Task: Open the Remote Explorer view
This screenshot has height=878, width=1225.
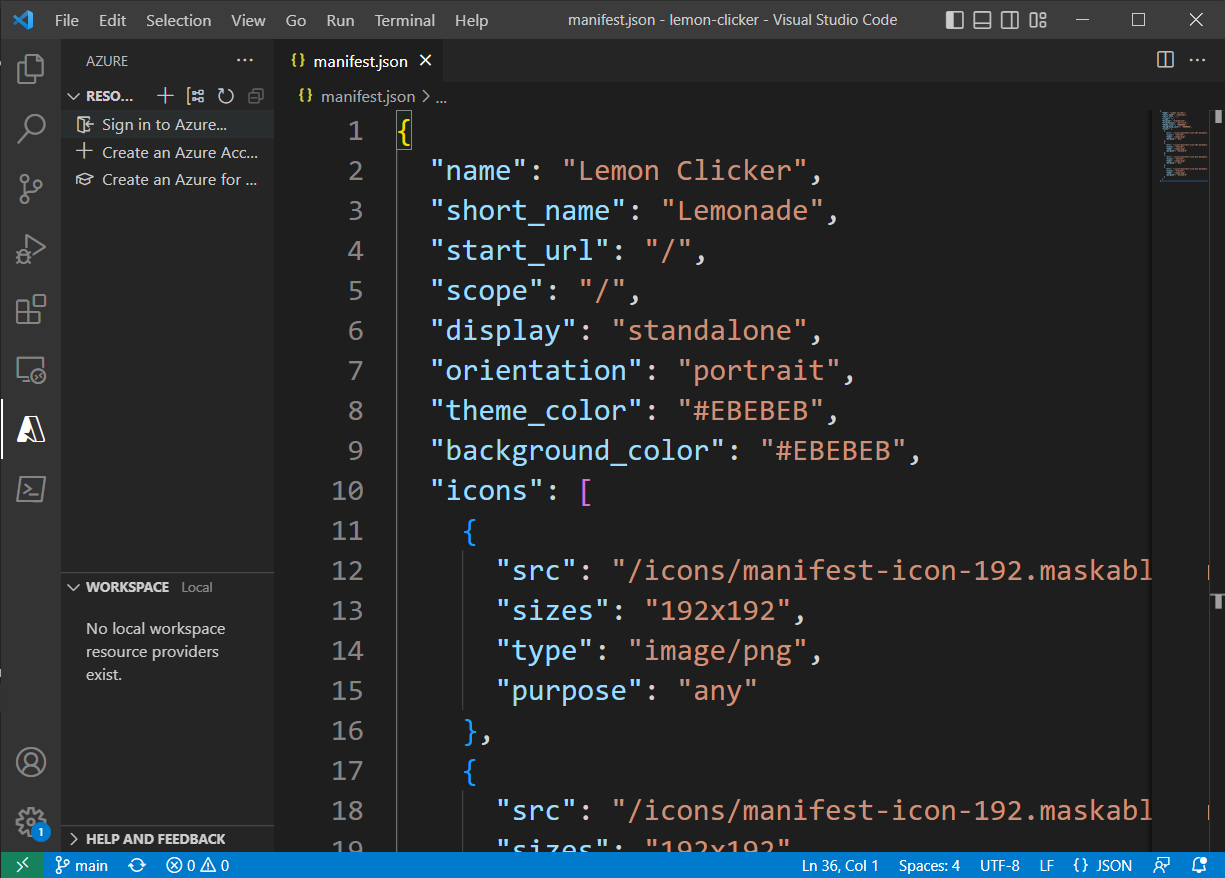Action: pos(31,369)
